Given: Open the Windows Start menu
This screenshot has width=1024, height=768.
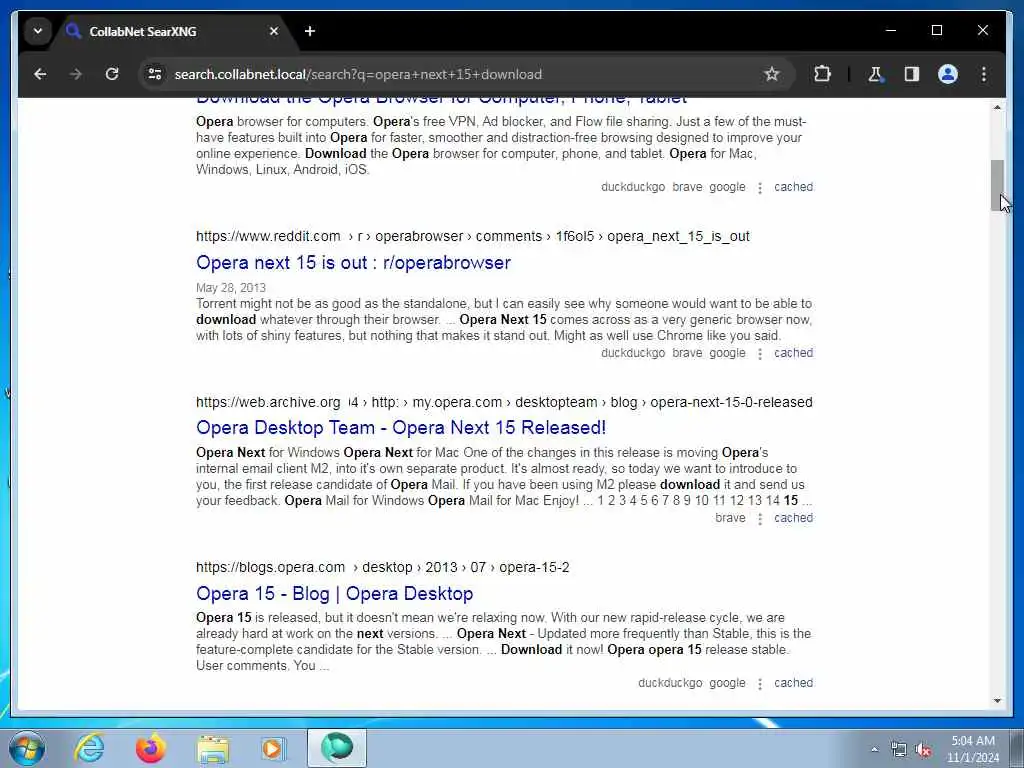Looking at the screenshot, I should click(x=27, y=748).
